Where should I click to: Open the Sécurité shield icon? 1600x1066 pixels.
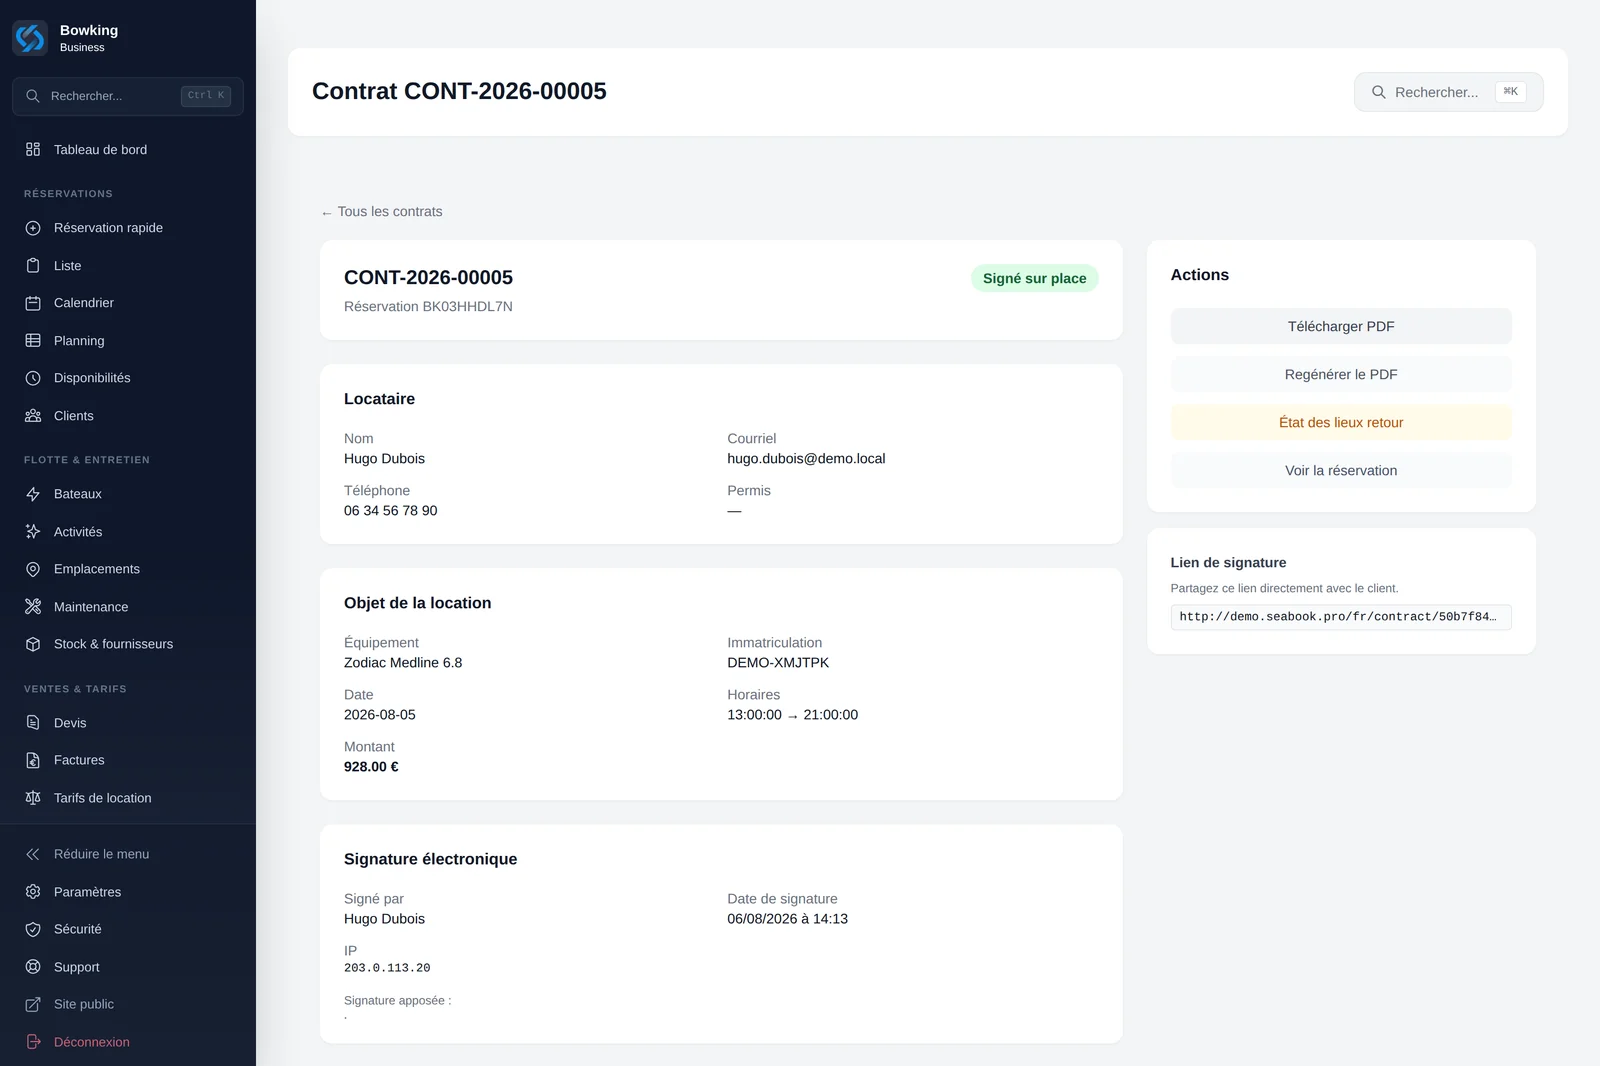coord(33,929)
